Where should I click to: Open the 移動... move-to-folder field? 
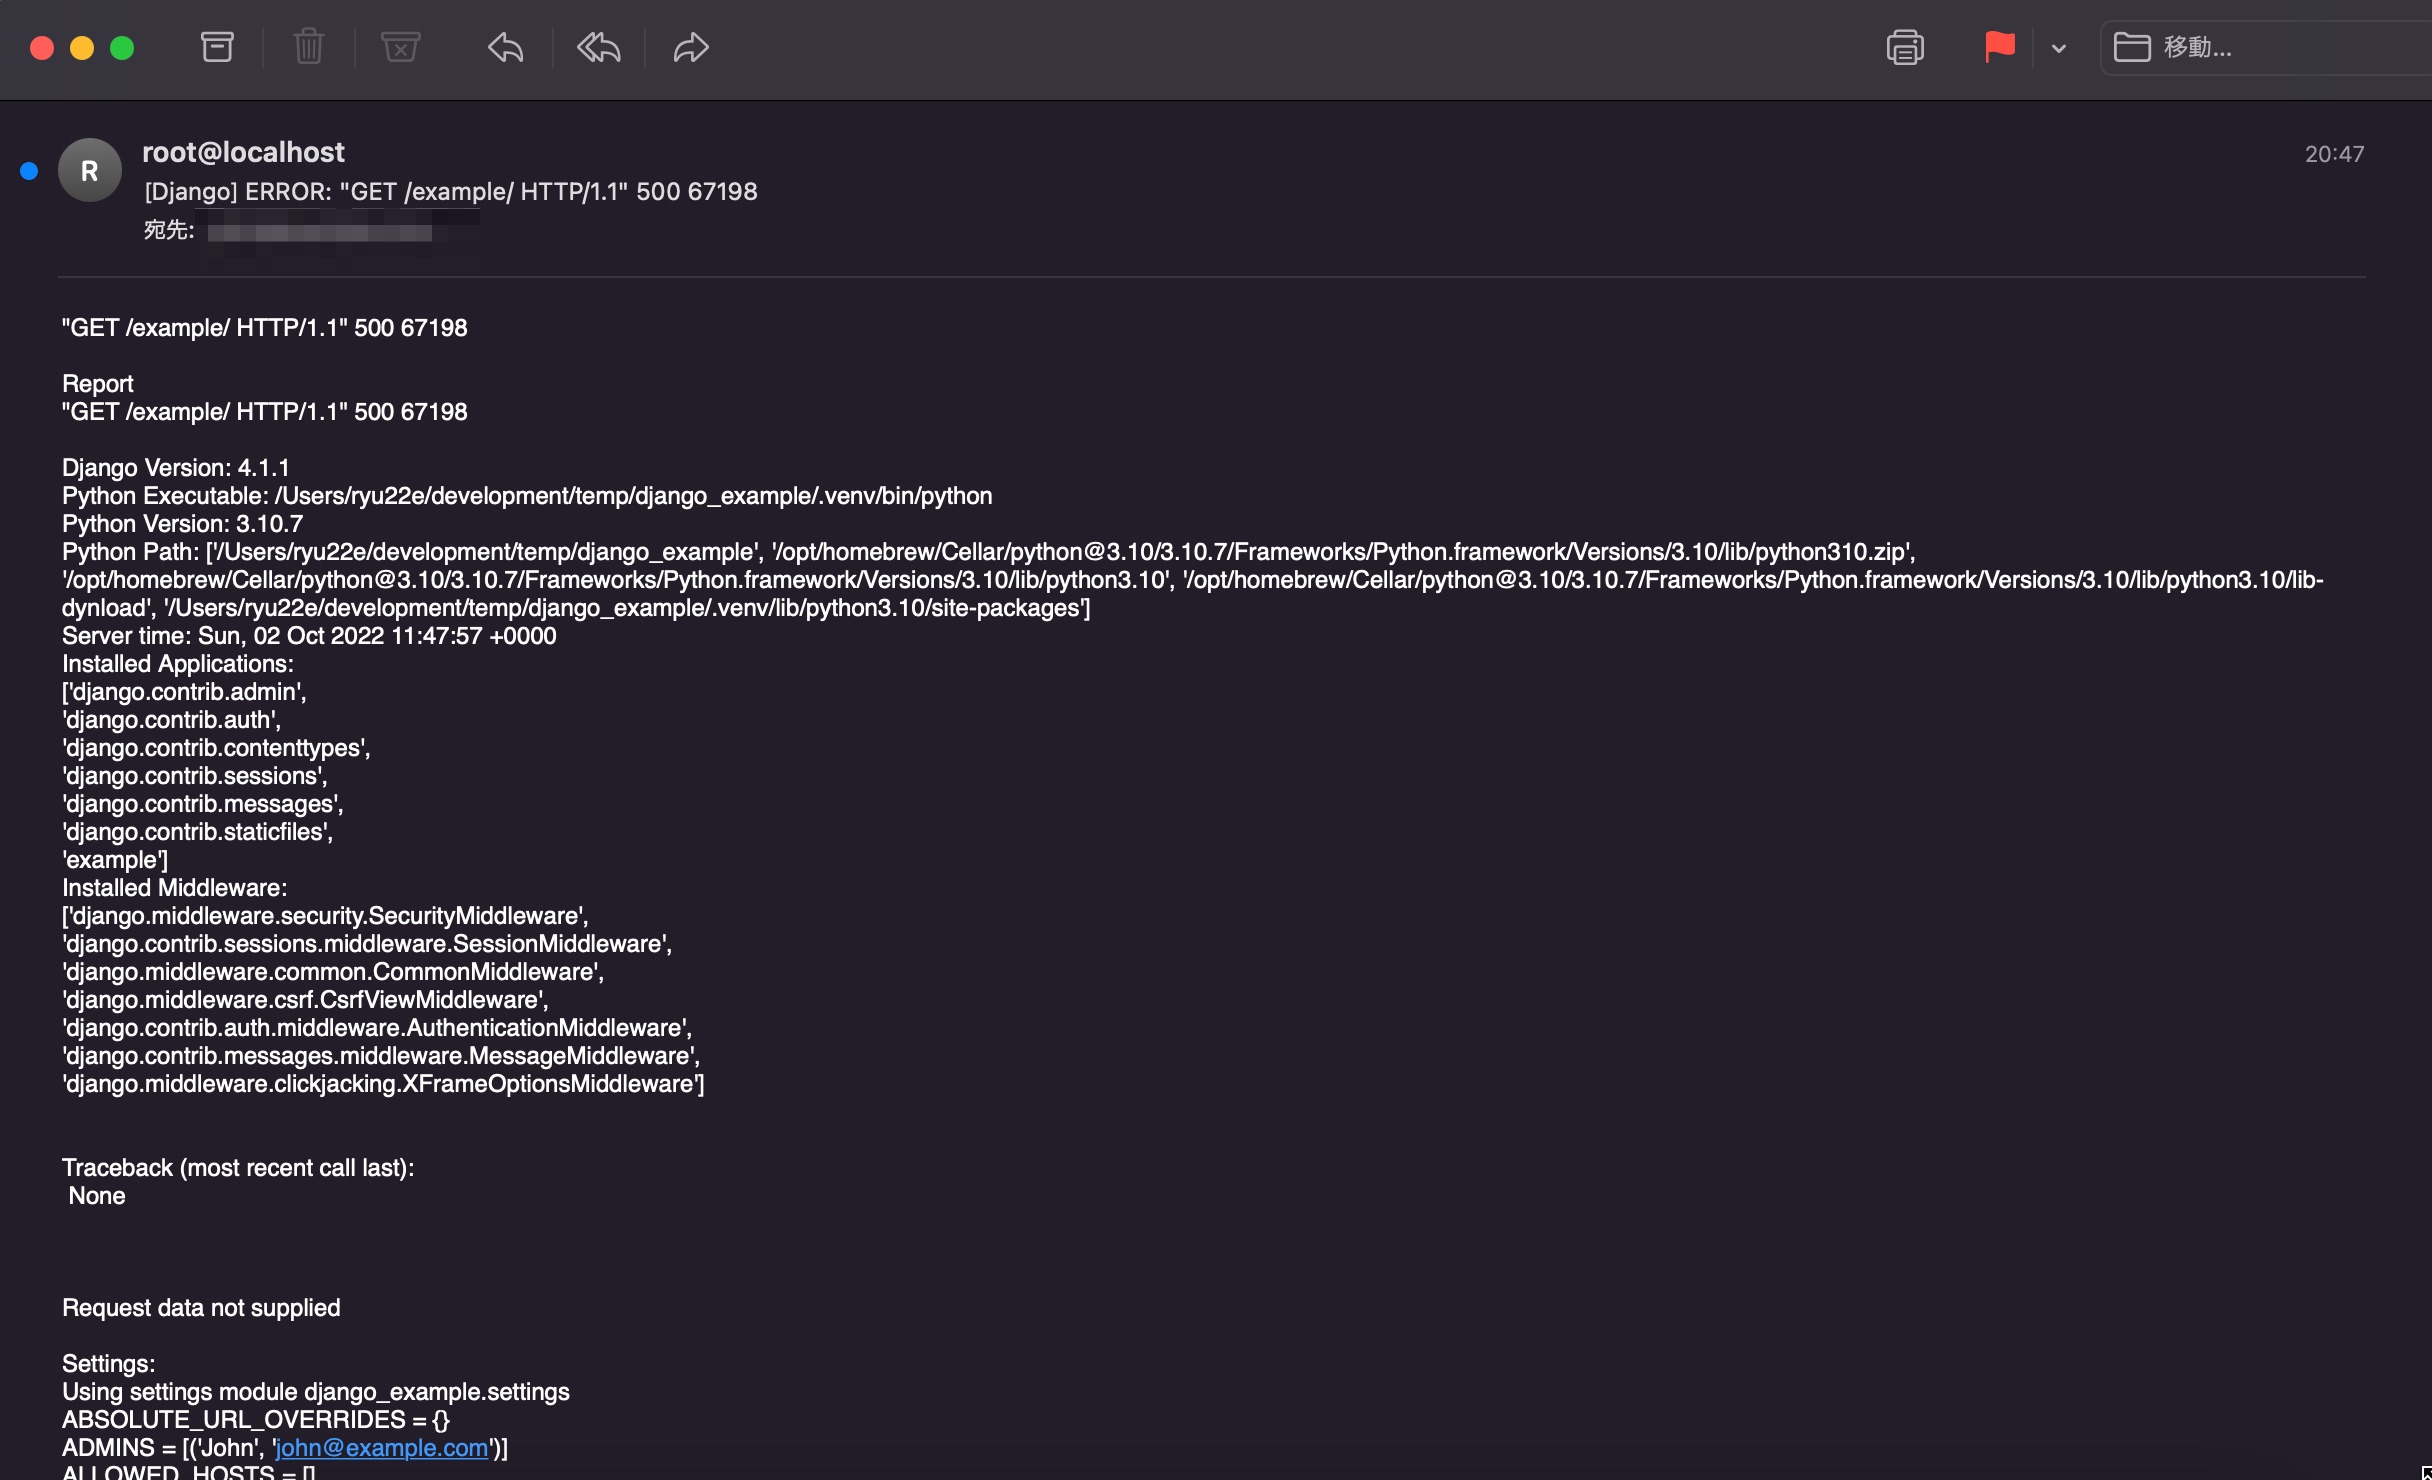[2266, 47]
